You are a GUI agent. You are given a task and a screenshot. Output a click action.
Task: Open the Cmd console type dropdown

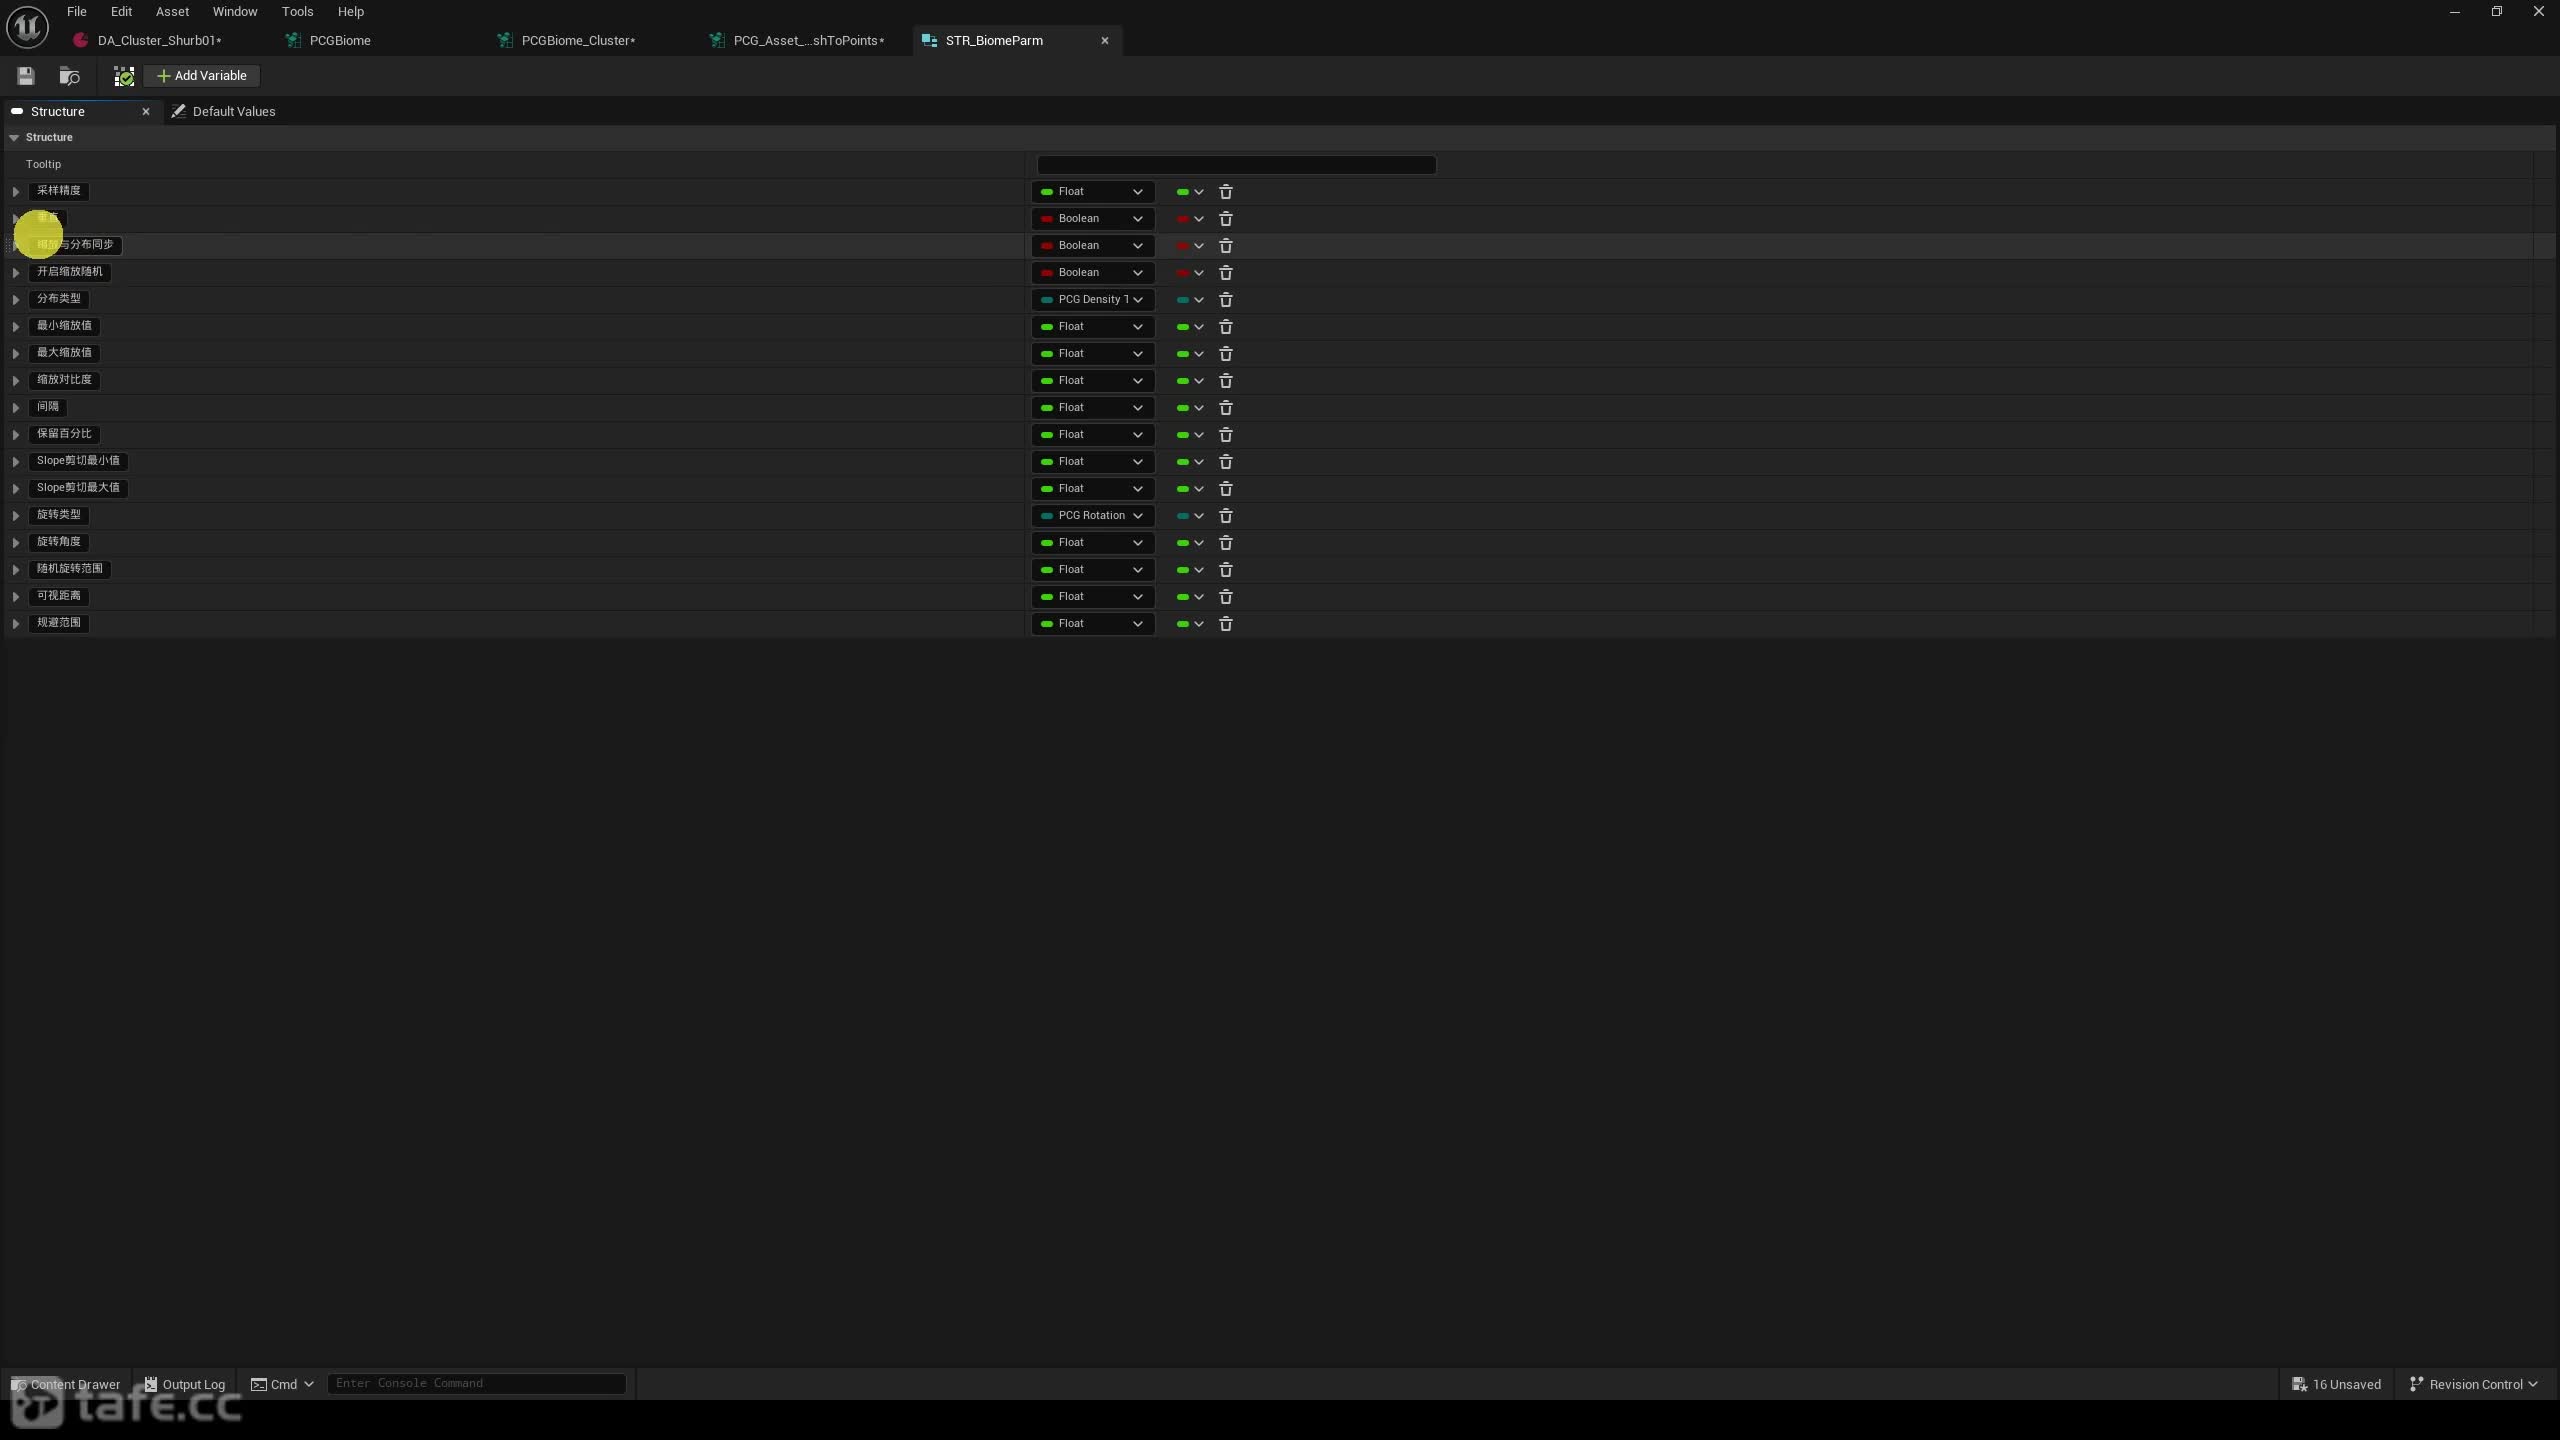pyautogui.click(x=282, y=1384)
